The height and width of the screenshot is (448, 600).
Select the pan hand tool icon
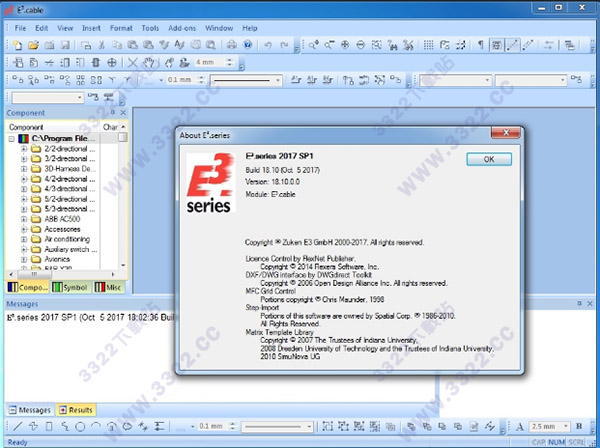pos(149,62)
